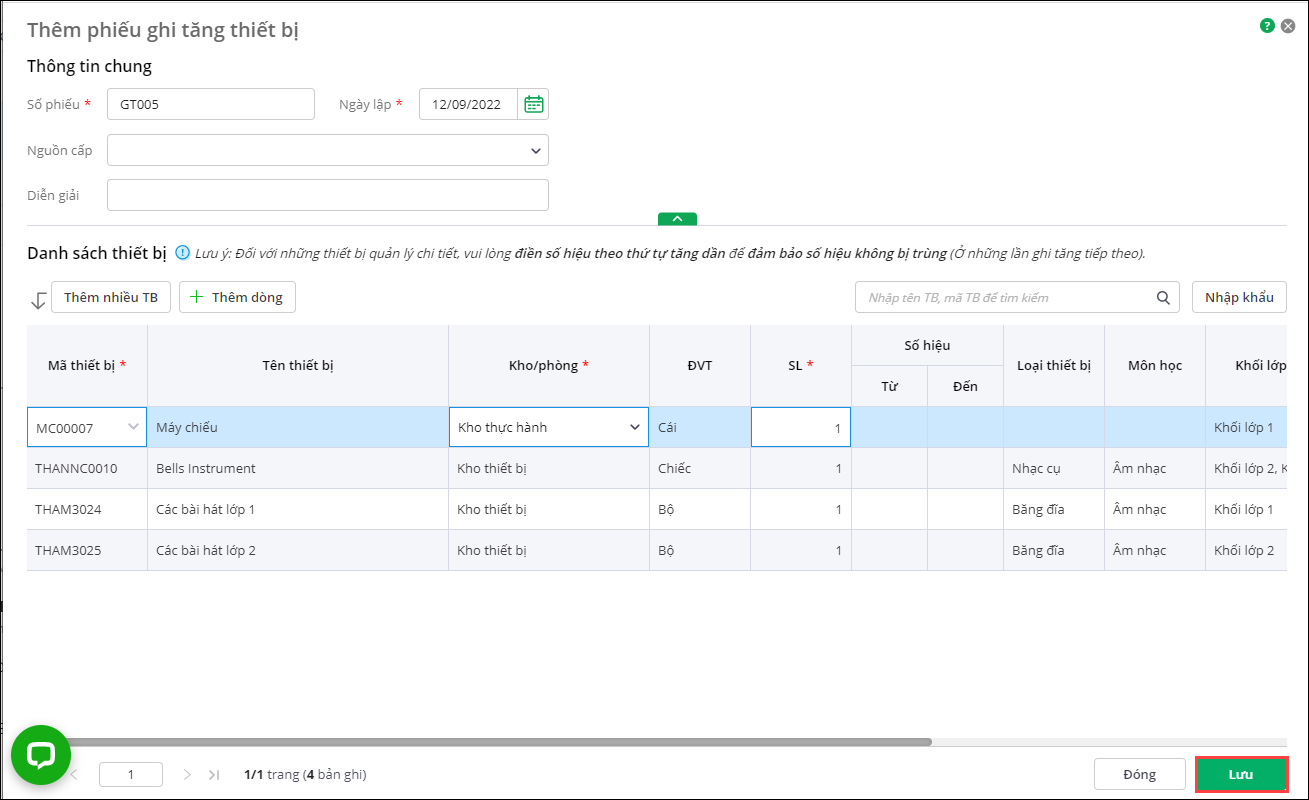Open the date picker calendar icon

pyautogui.click(x=534, y=104)
